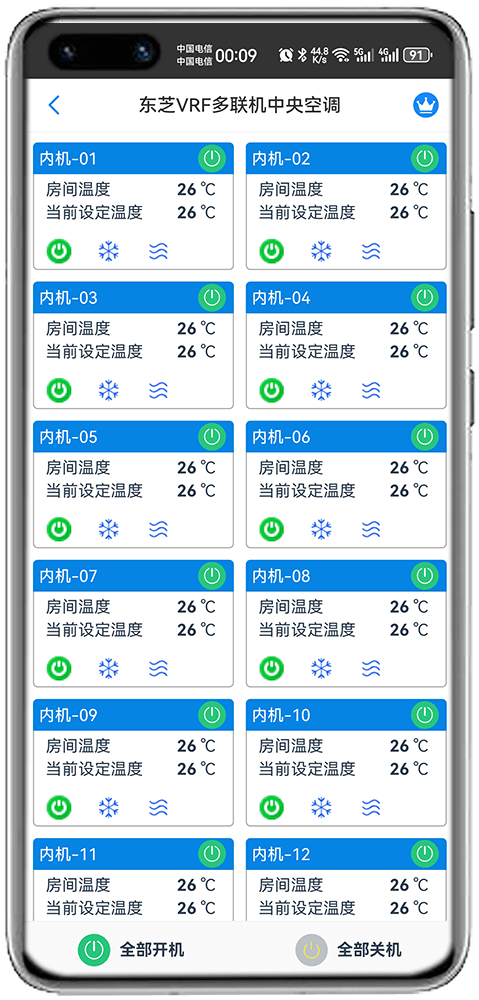The width and height of the screenshot is (479, 1000).
Task: Click the green power status icon in 内机-05
Action: point(59,529)
